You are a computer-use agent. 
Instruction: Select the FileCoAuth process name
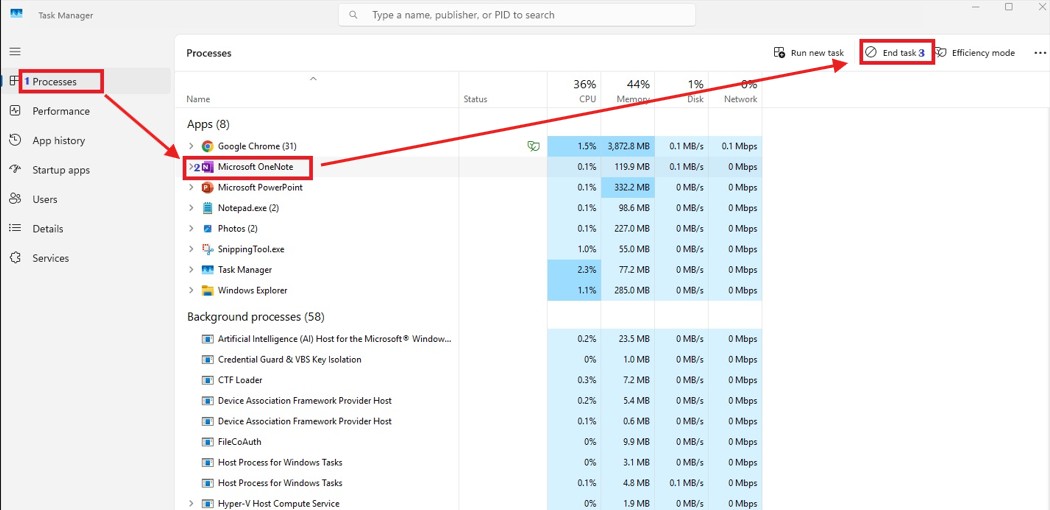coord(240,442)
